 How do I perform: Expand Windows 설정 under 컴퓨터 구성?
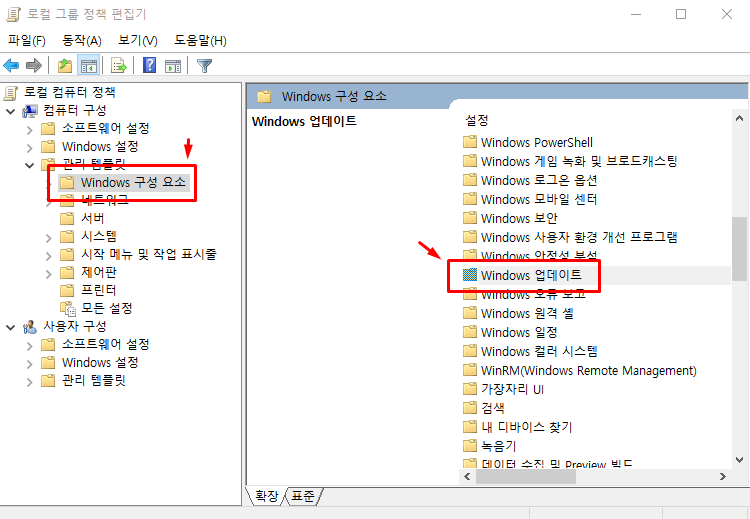(30, 148)
